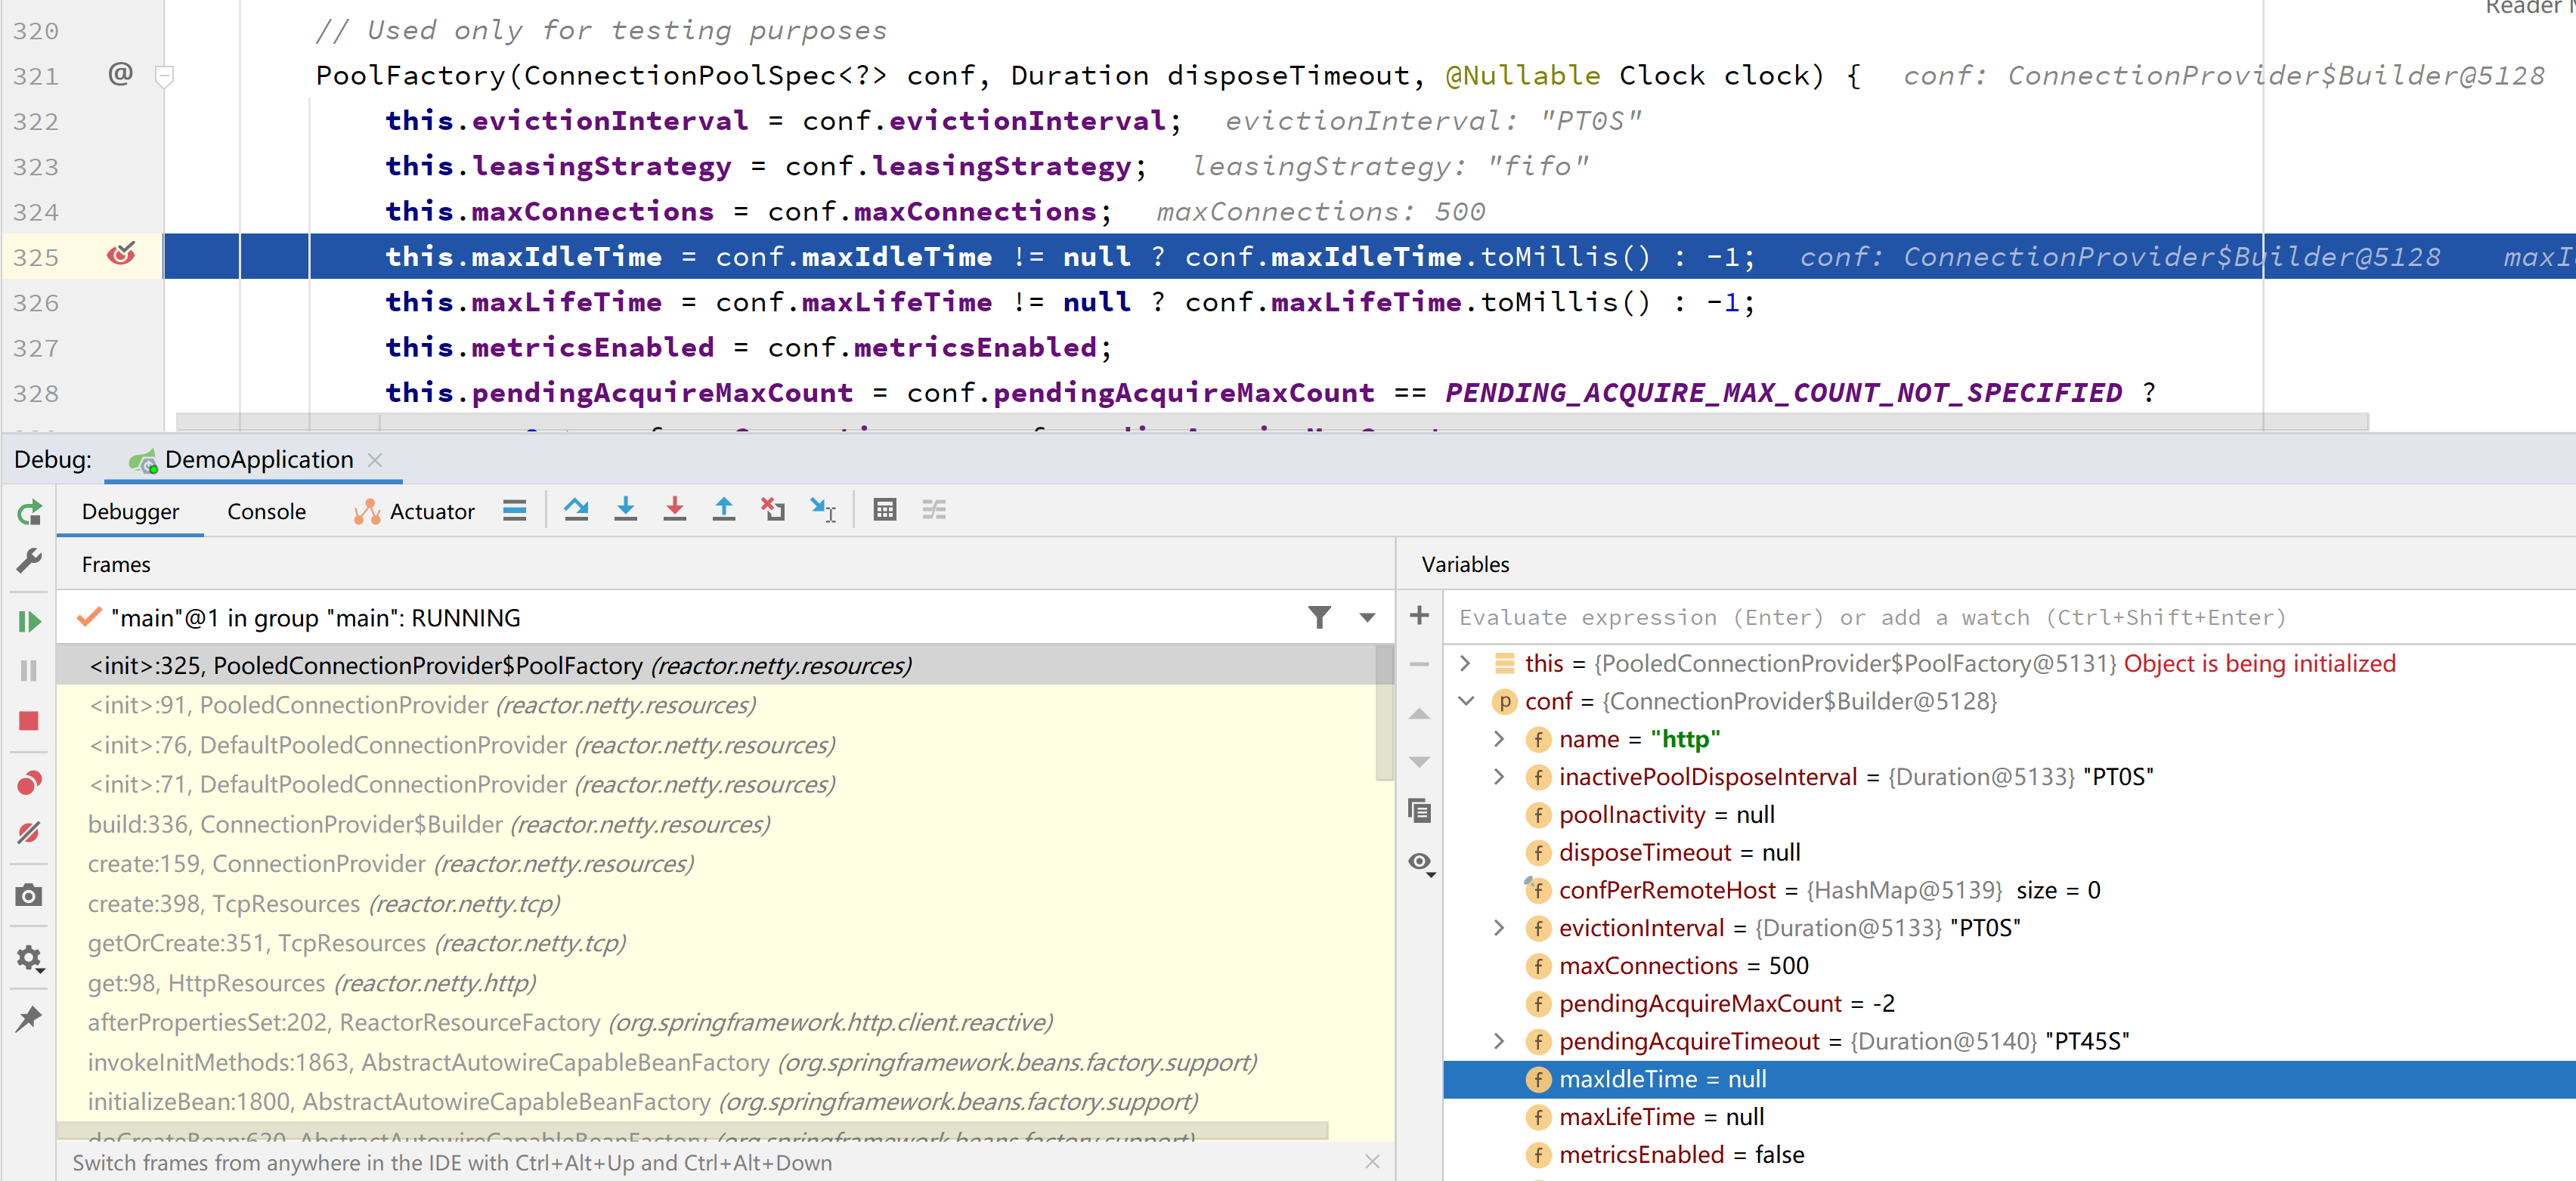
Task: Toggle the frames filter funnel icon
Action: [1319, 617]
